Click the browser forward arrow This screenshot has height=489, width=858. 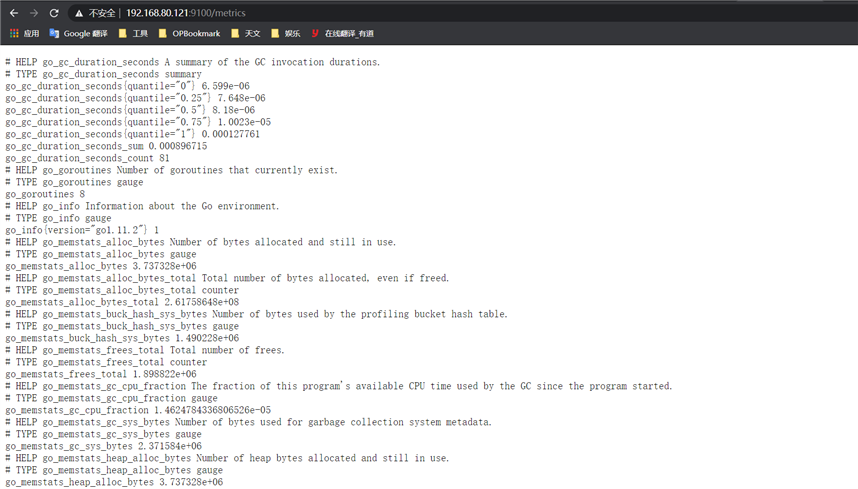tap(34, 13)
